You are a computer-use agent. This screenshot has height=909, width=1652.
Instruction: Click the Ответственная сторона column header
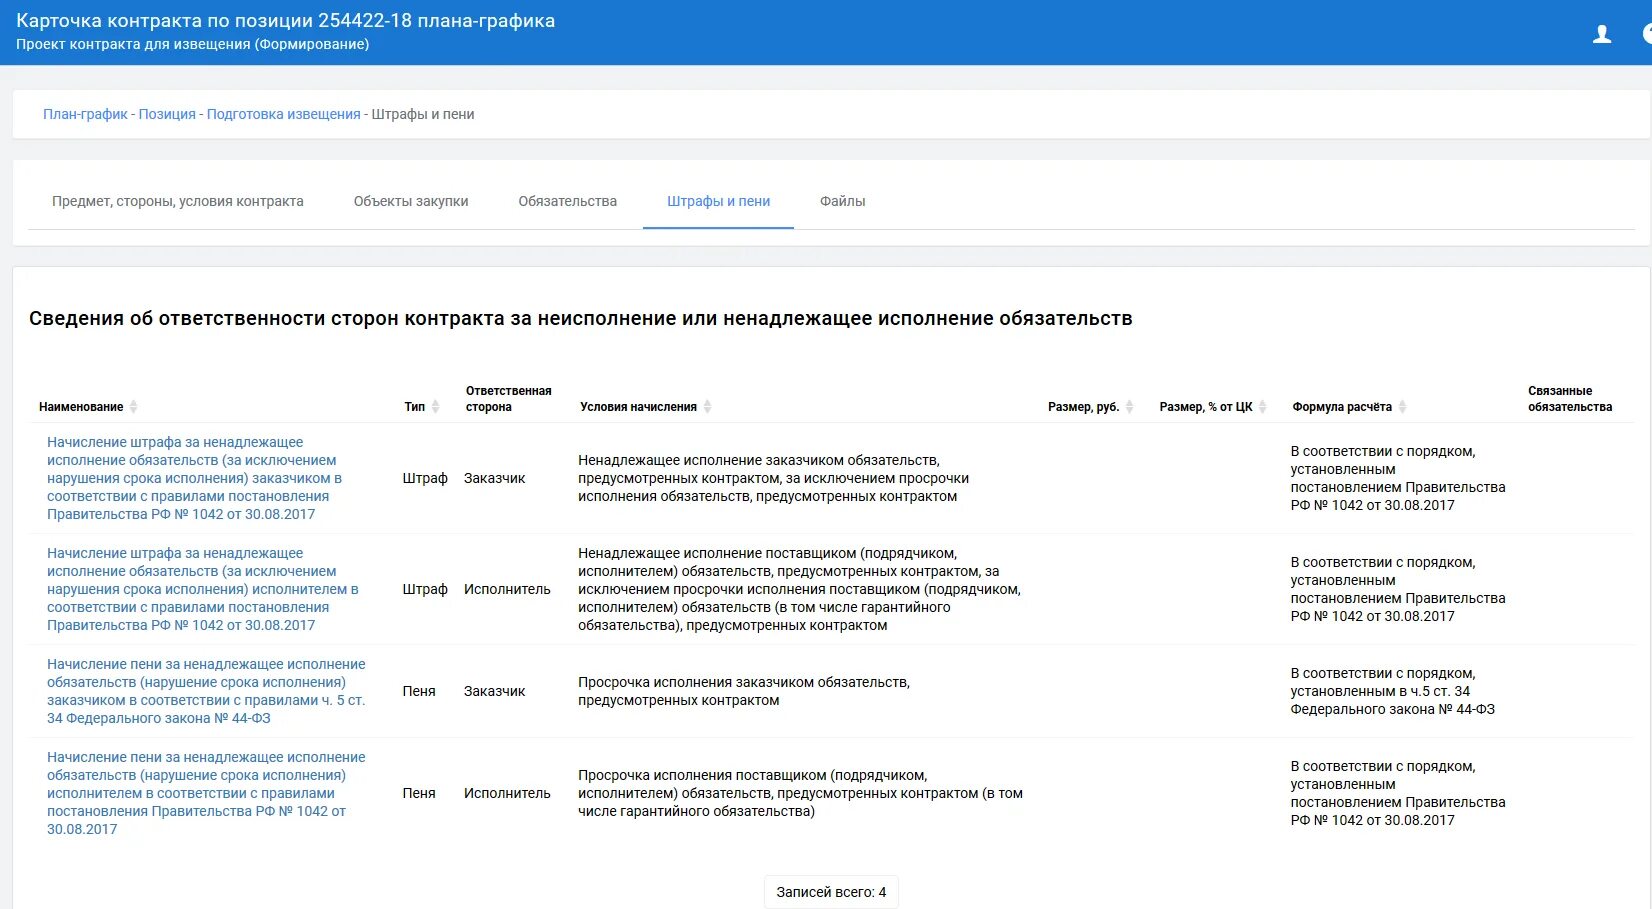tap(508, 399)
